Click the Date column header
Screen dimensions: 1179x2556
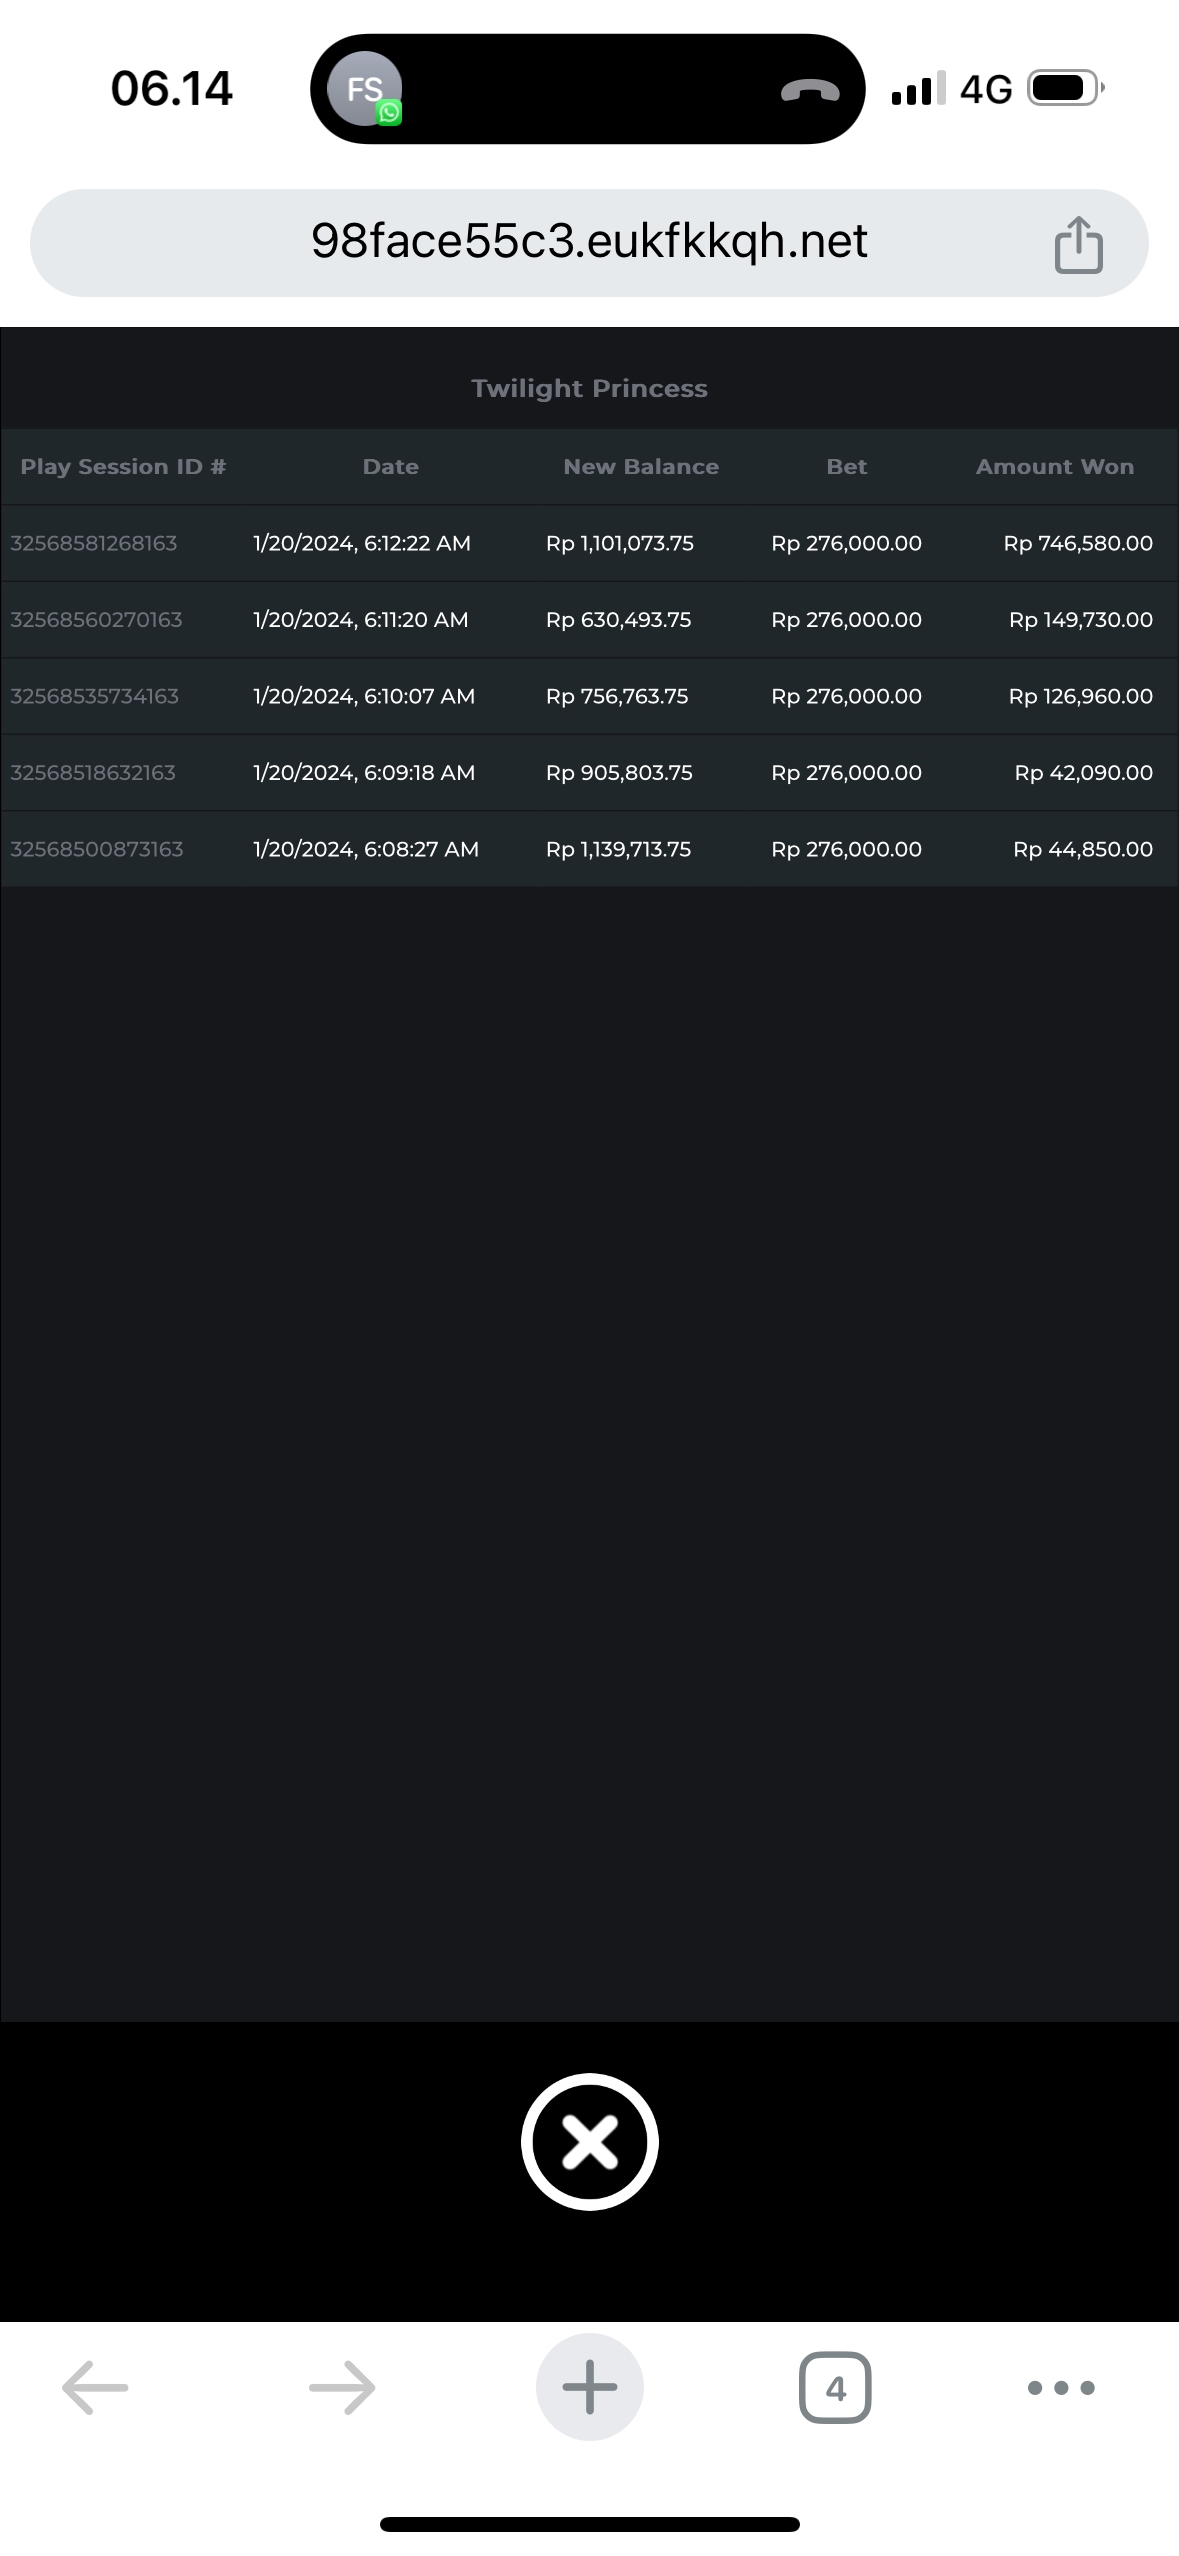click(390, 467)
